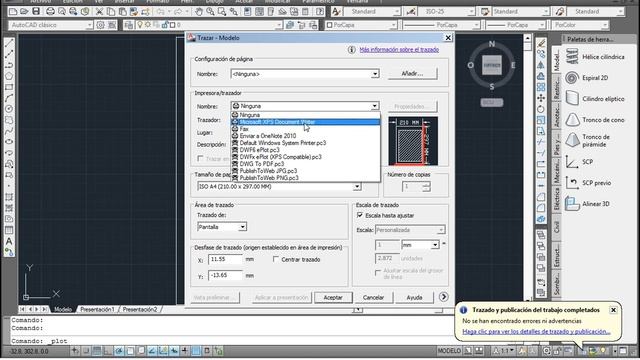
Task: Click the ViewCube compass in drawing area
Action: click(491, 65)
